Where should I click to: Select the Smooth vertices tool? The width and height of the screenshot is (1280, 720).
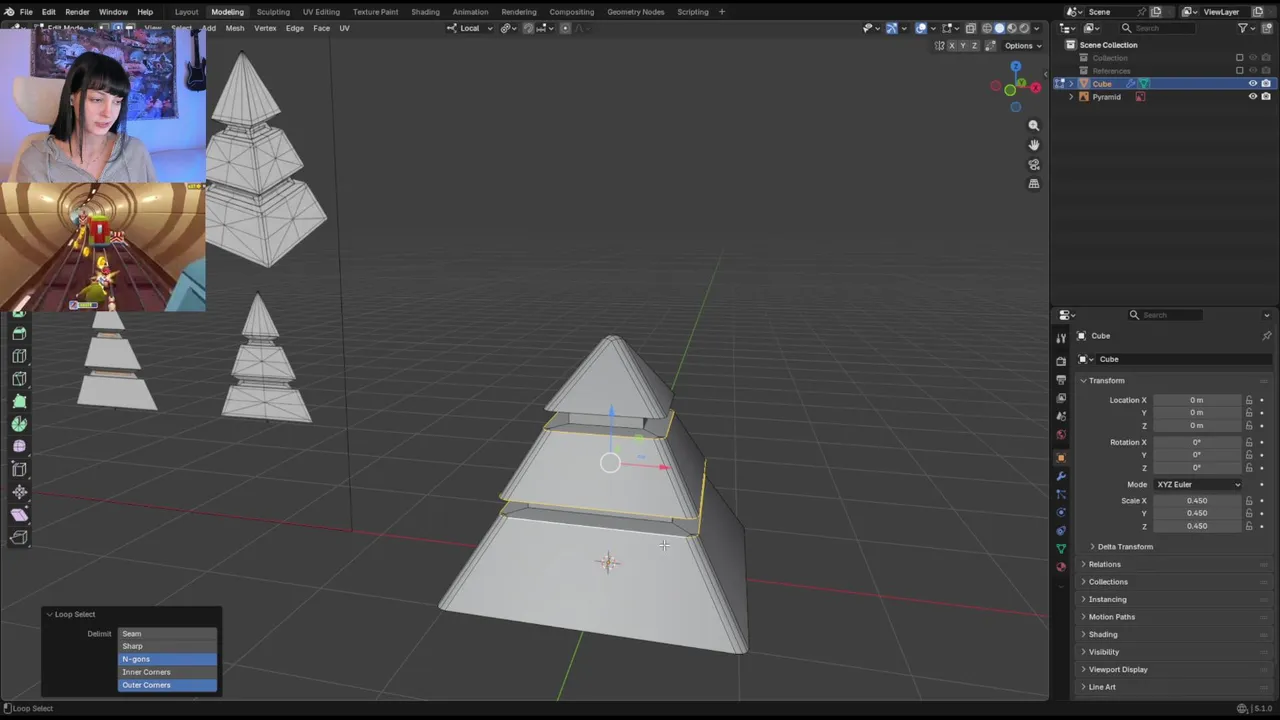click(x=19, y=446)
